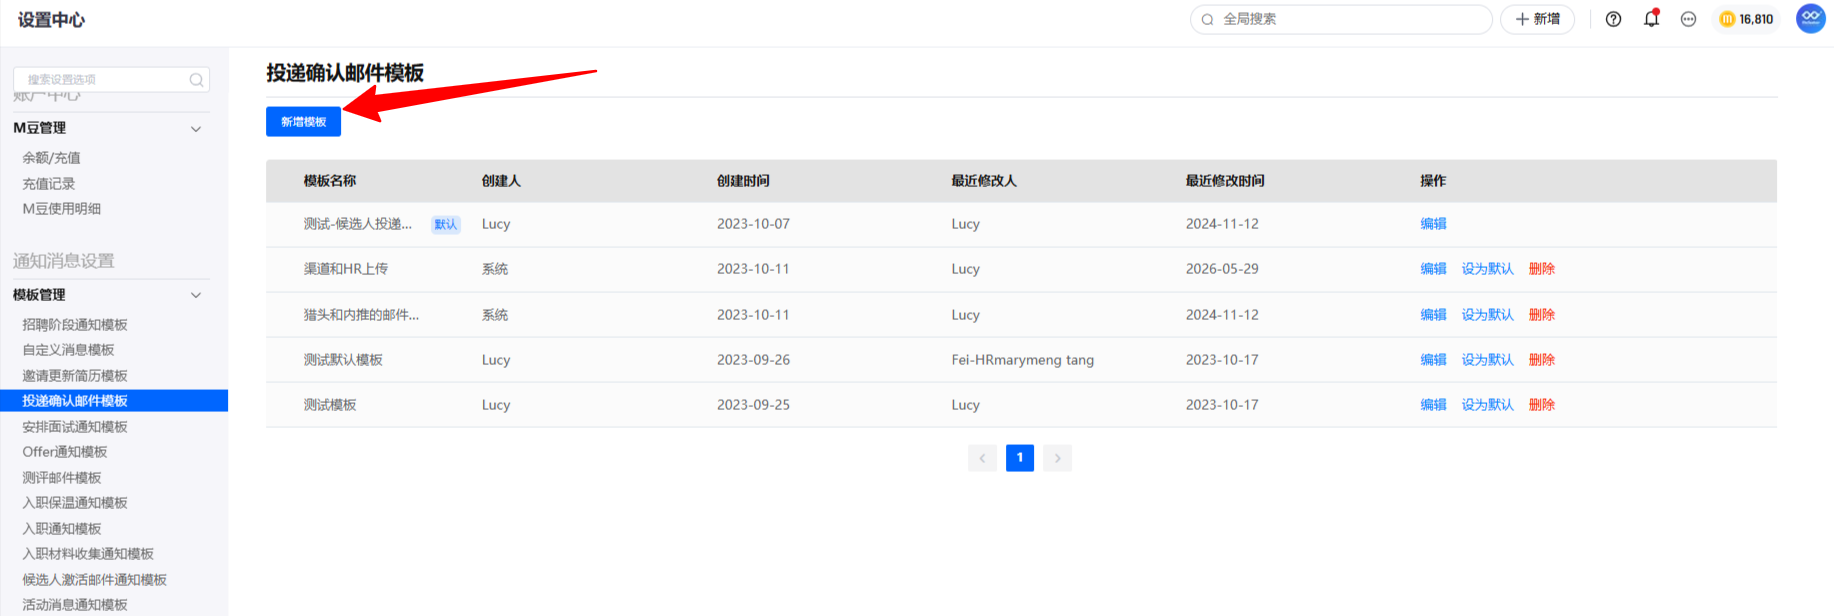Set 测试默认模板 as default
This screenshot has width=1834, height=616.
(1487, 360)
